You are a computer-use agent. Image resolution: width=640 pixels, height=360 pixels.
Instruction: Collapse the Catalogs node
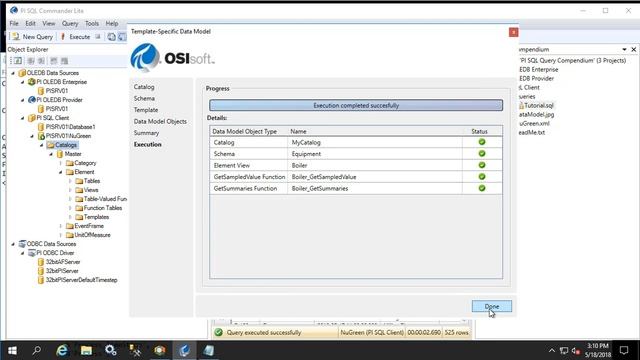tap(41, 145)
